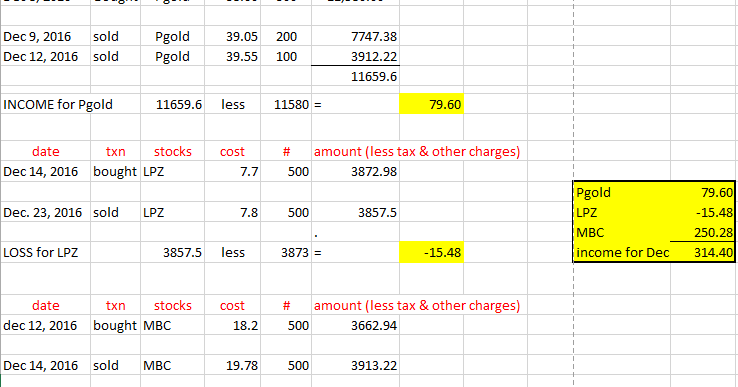Image resolution: width=738 pixels, height=387 pixels.
Task: Select the Dec 12, 2016 Pgold sold date
Action: [46, 56]
